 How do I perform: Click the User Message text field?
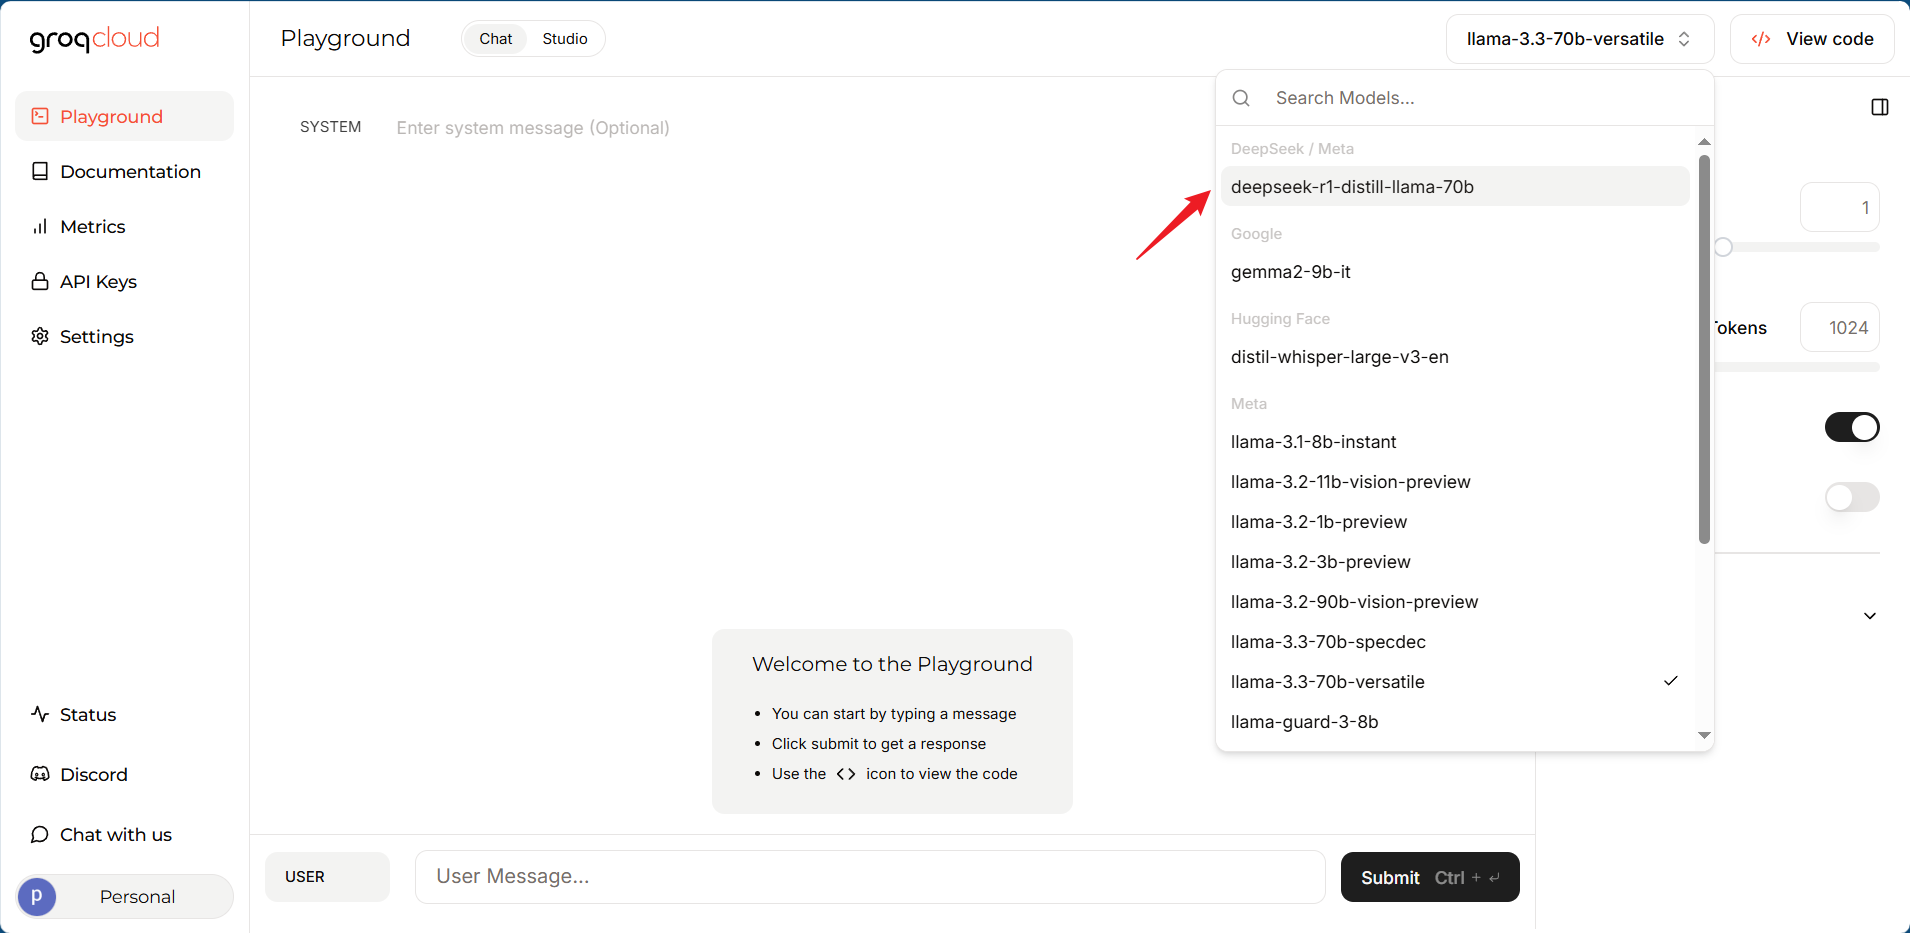point(870,876)
